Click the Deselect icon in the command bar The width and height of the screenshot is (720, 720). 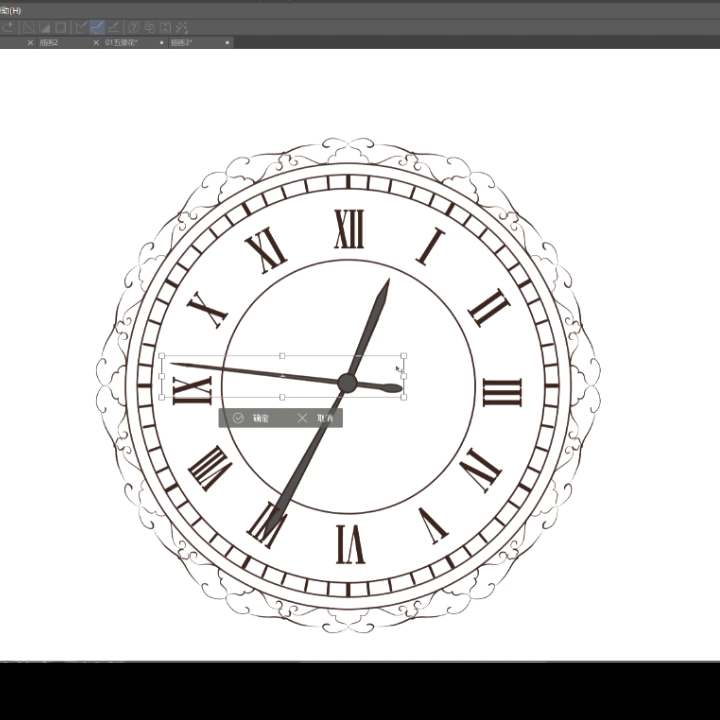pos(28,27)
